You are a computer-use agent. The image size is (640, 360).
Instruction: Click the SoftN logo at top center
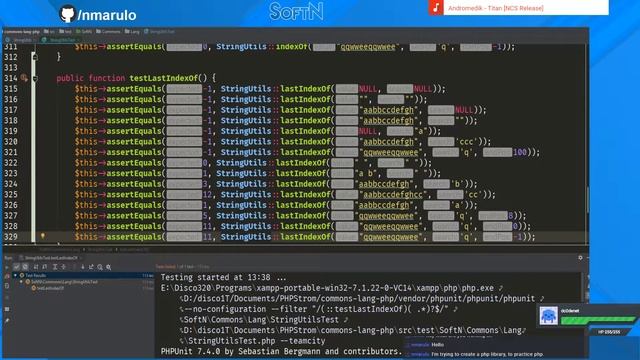point(297,11)
